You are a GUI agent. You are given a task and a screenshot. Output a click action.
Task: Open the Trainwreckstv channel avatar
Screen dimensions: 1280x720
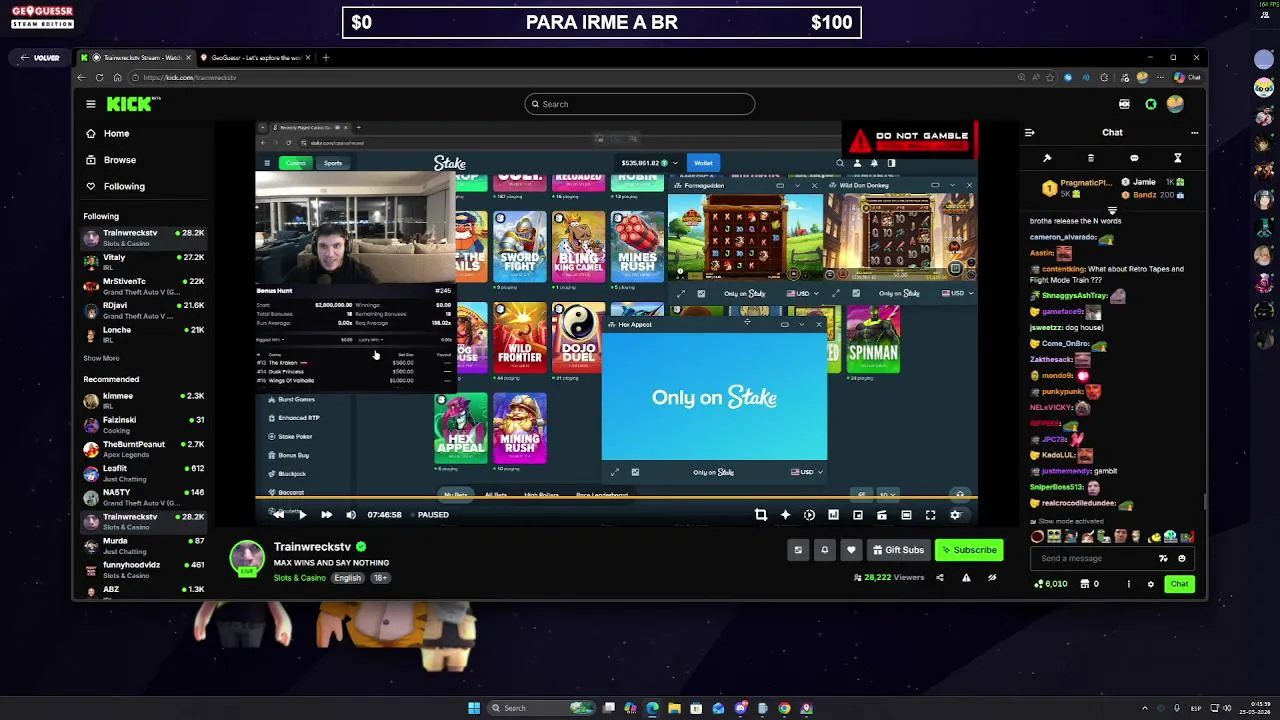[247, 558]
